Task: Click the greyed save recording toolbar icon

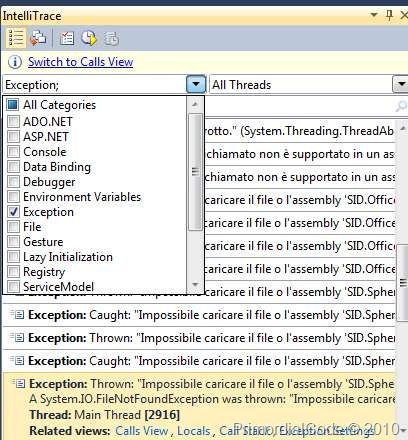Action: coord(111,38)
